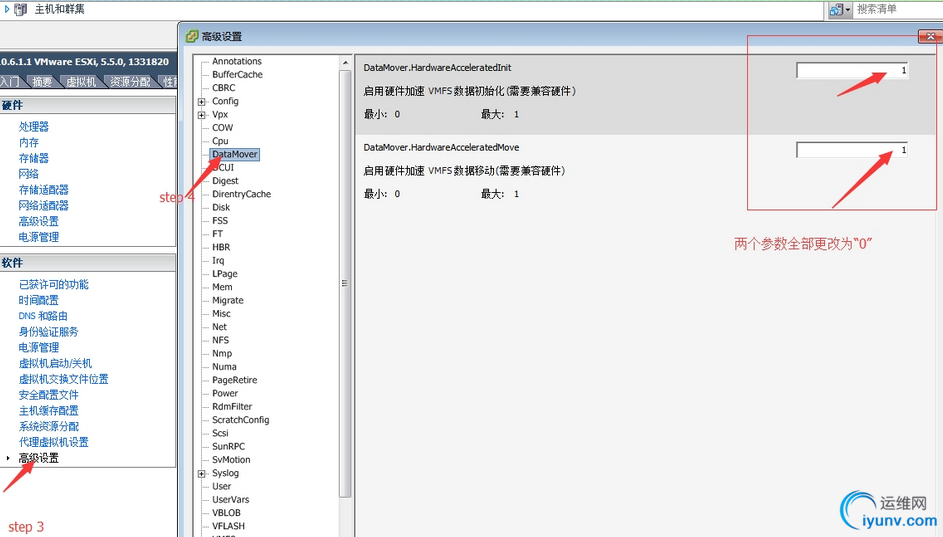Click the settings tree scrollbar up arrow
Screen dimensions: 943x537
pyautogui.click(x=345, y=63)
